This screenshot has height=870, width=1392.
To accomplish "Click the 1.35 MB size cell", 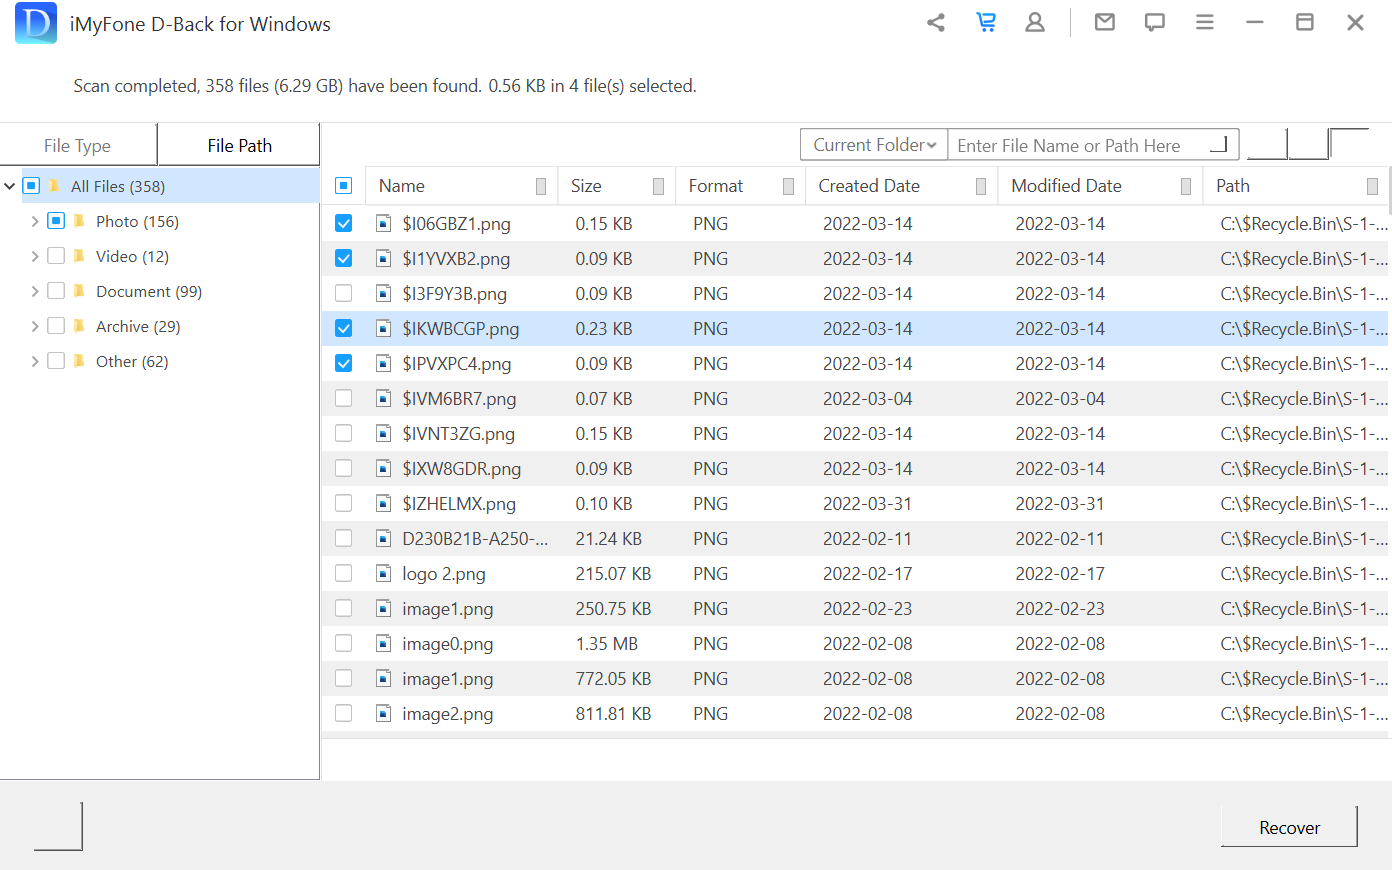I will (606, 643).
